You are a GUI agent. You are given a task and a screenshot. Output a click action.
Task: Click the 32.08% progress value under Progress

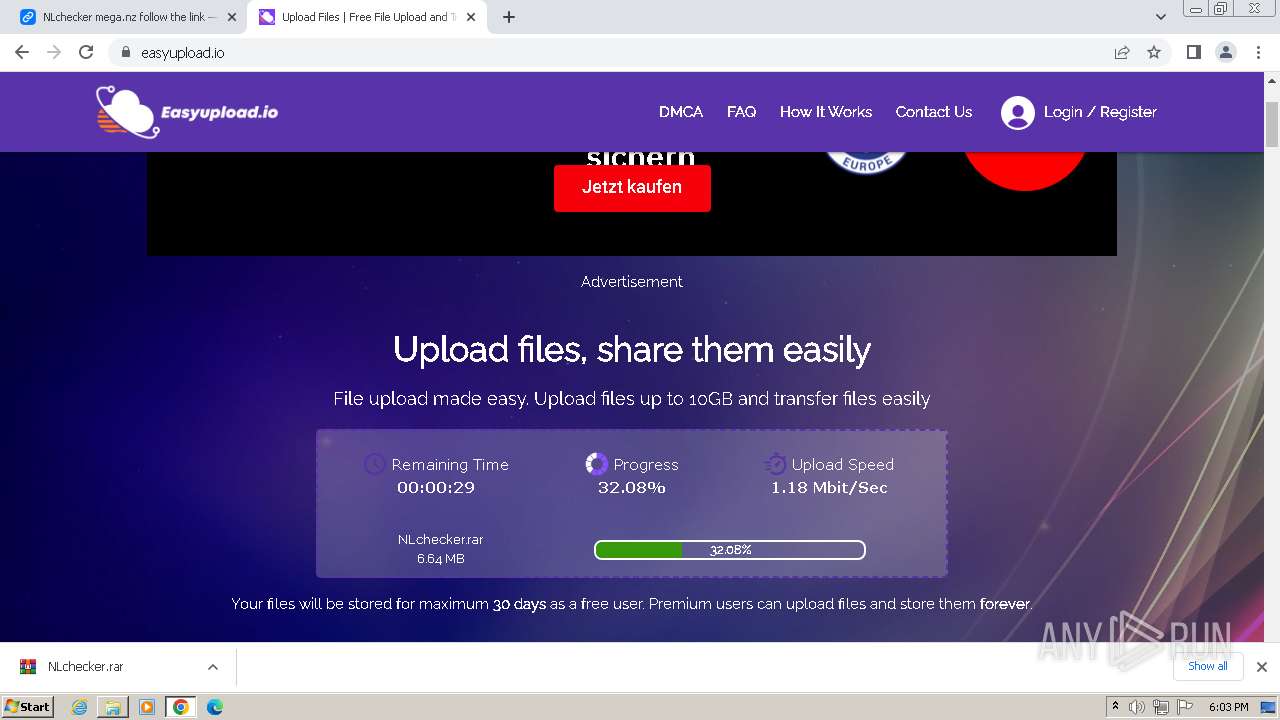632,488
